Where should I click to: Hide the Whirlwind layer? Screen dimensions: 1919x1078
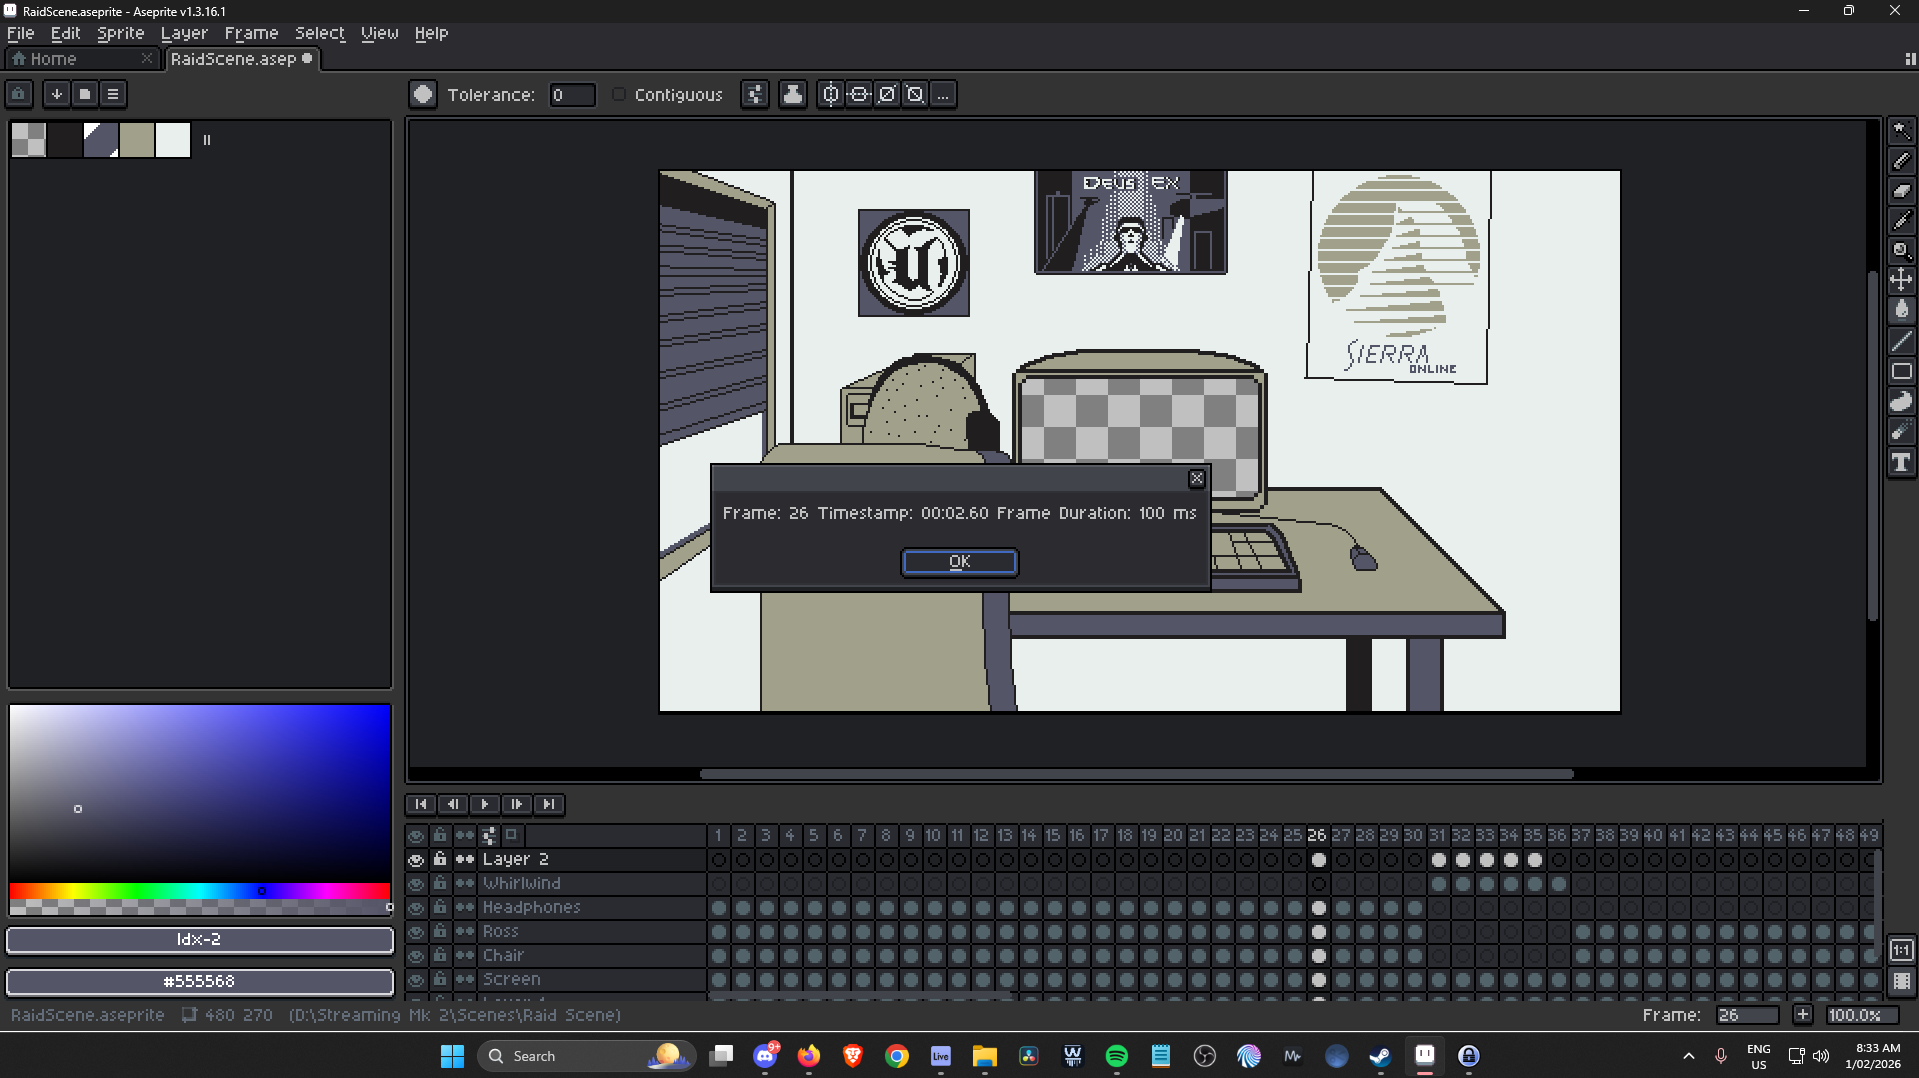tap(416, 884)
